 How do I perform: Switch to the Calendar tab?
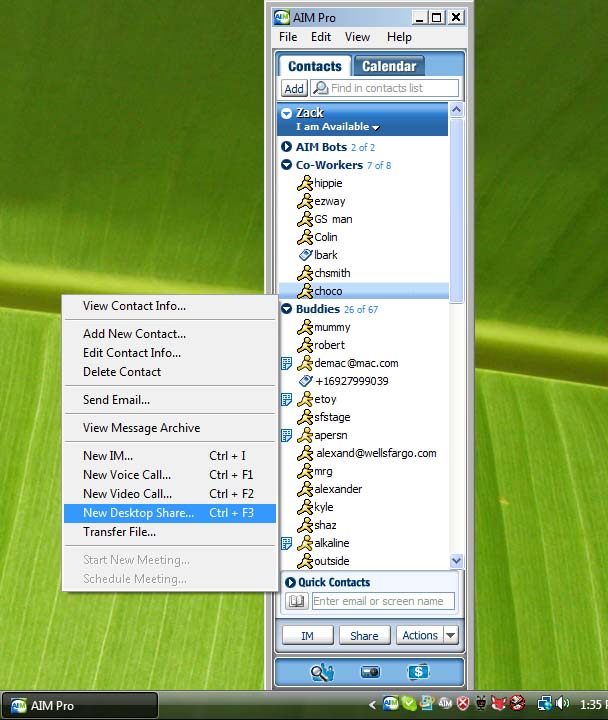pyautogui.click(x=388, y=66)
